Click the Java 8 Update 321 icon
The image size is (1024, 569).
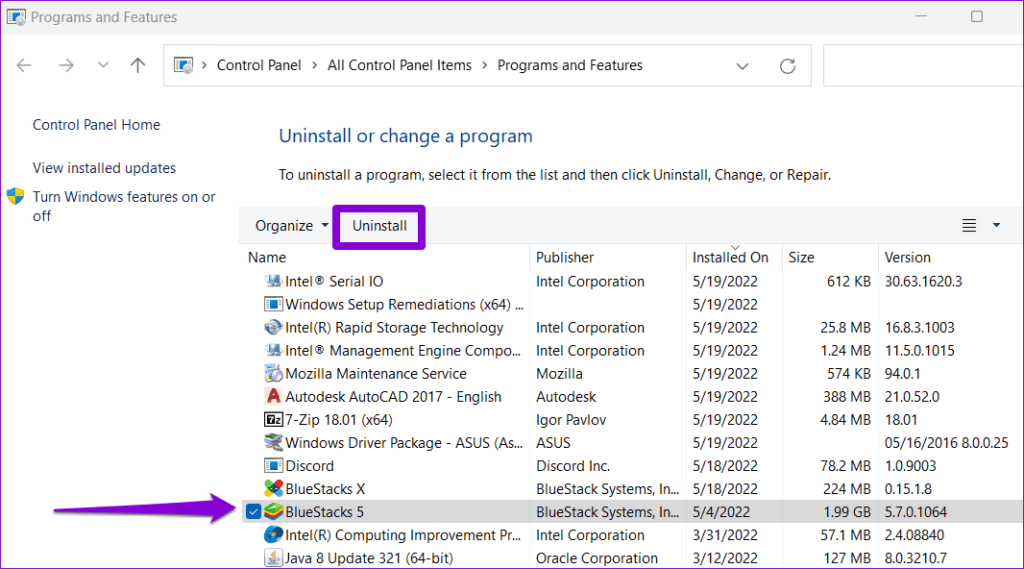[273, 558]
